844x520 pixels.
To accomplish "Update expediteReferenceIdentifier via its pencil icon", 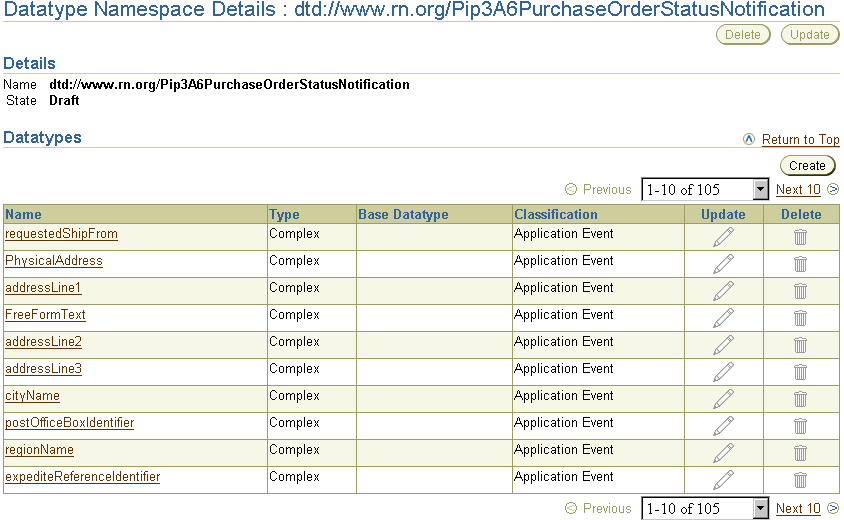I will (723, 480).
